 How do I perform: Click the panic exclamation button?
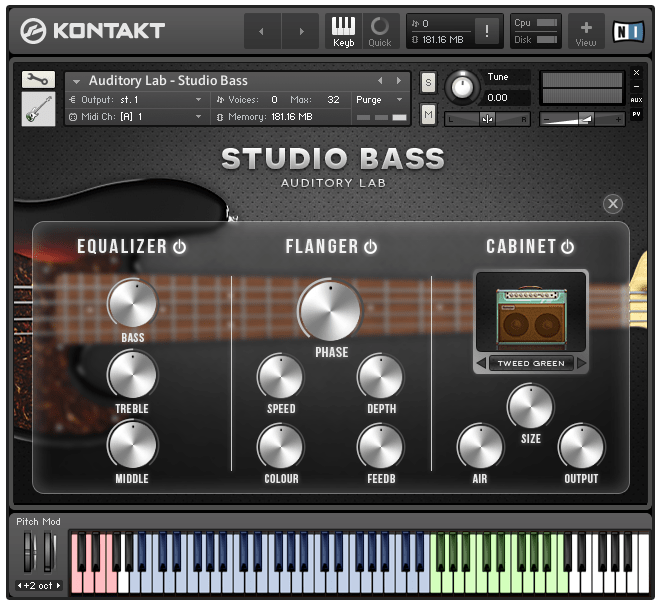[487, 31]
